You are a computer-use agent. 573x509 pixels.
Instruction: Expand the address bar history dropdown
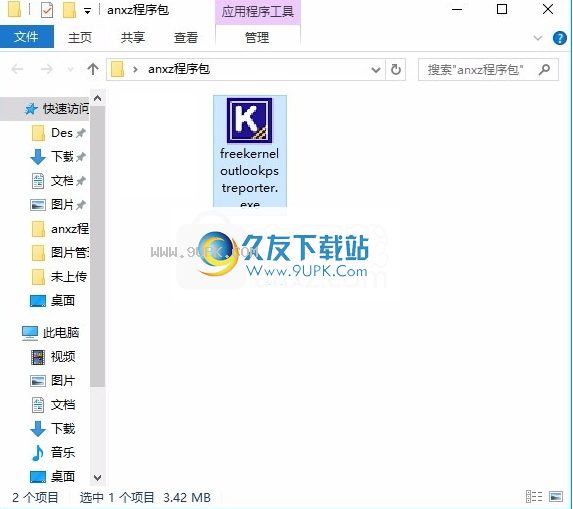(x=376, y=69)
